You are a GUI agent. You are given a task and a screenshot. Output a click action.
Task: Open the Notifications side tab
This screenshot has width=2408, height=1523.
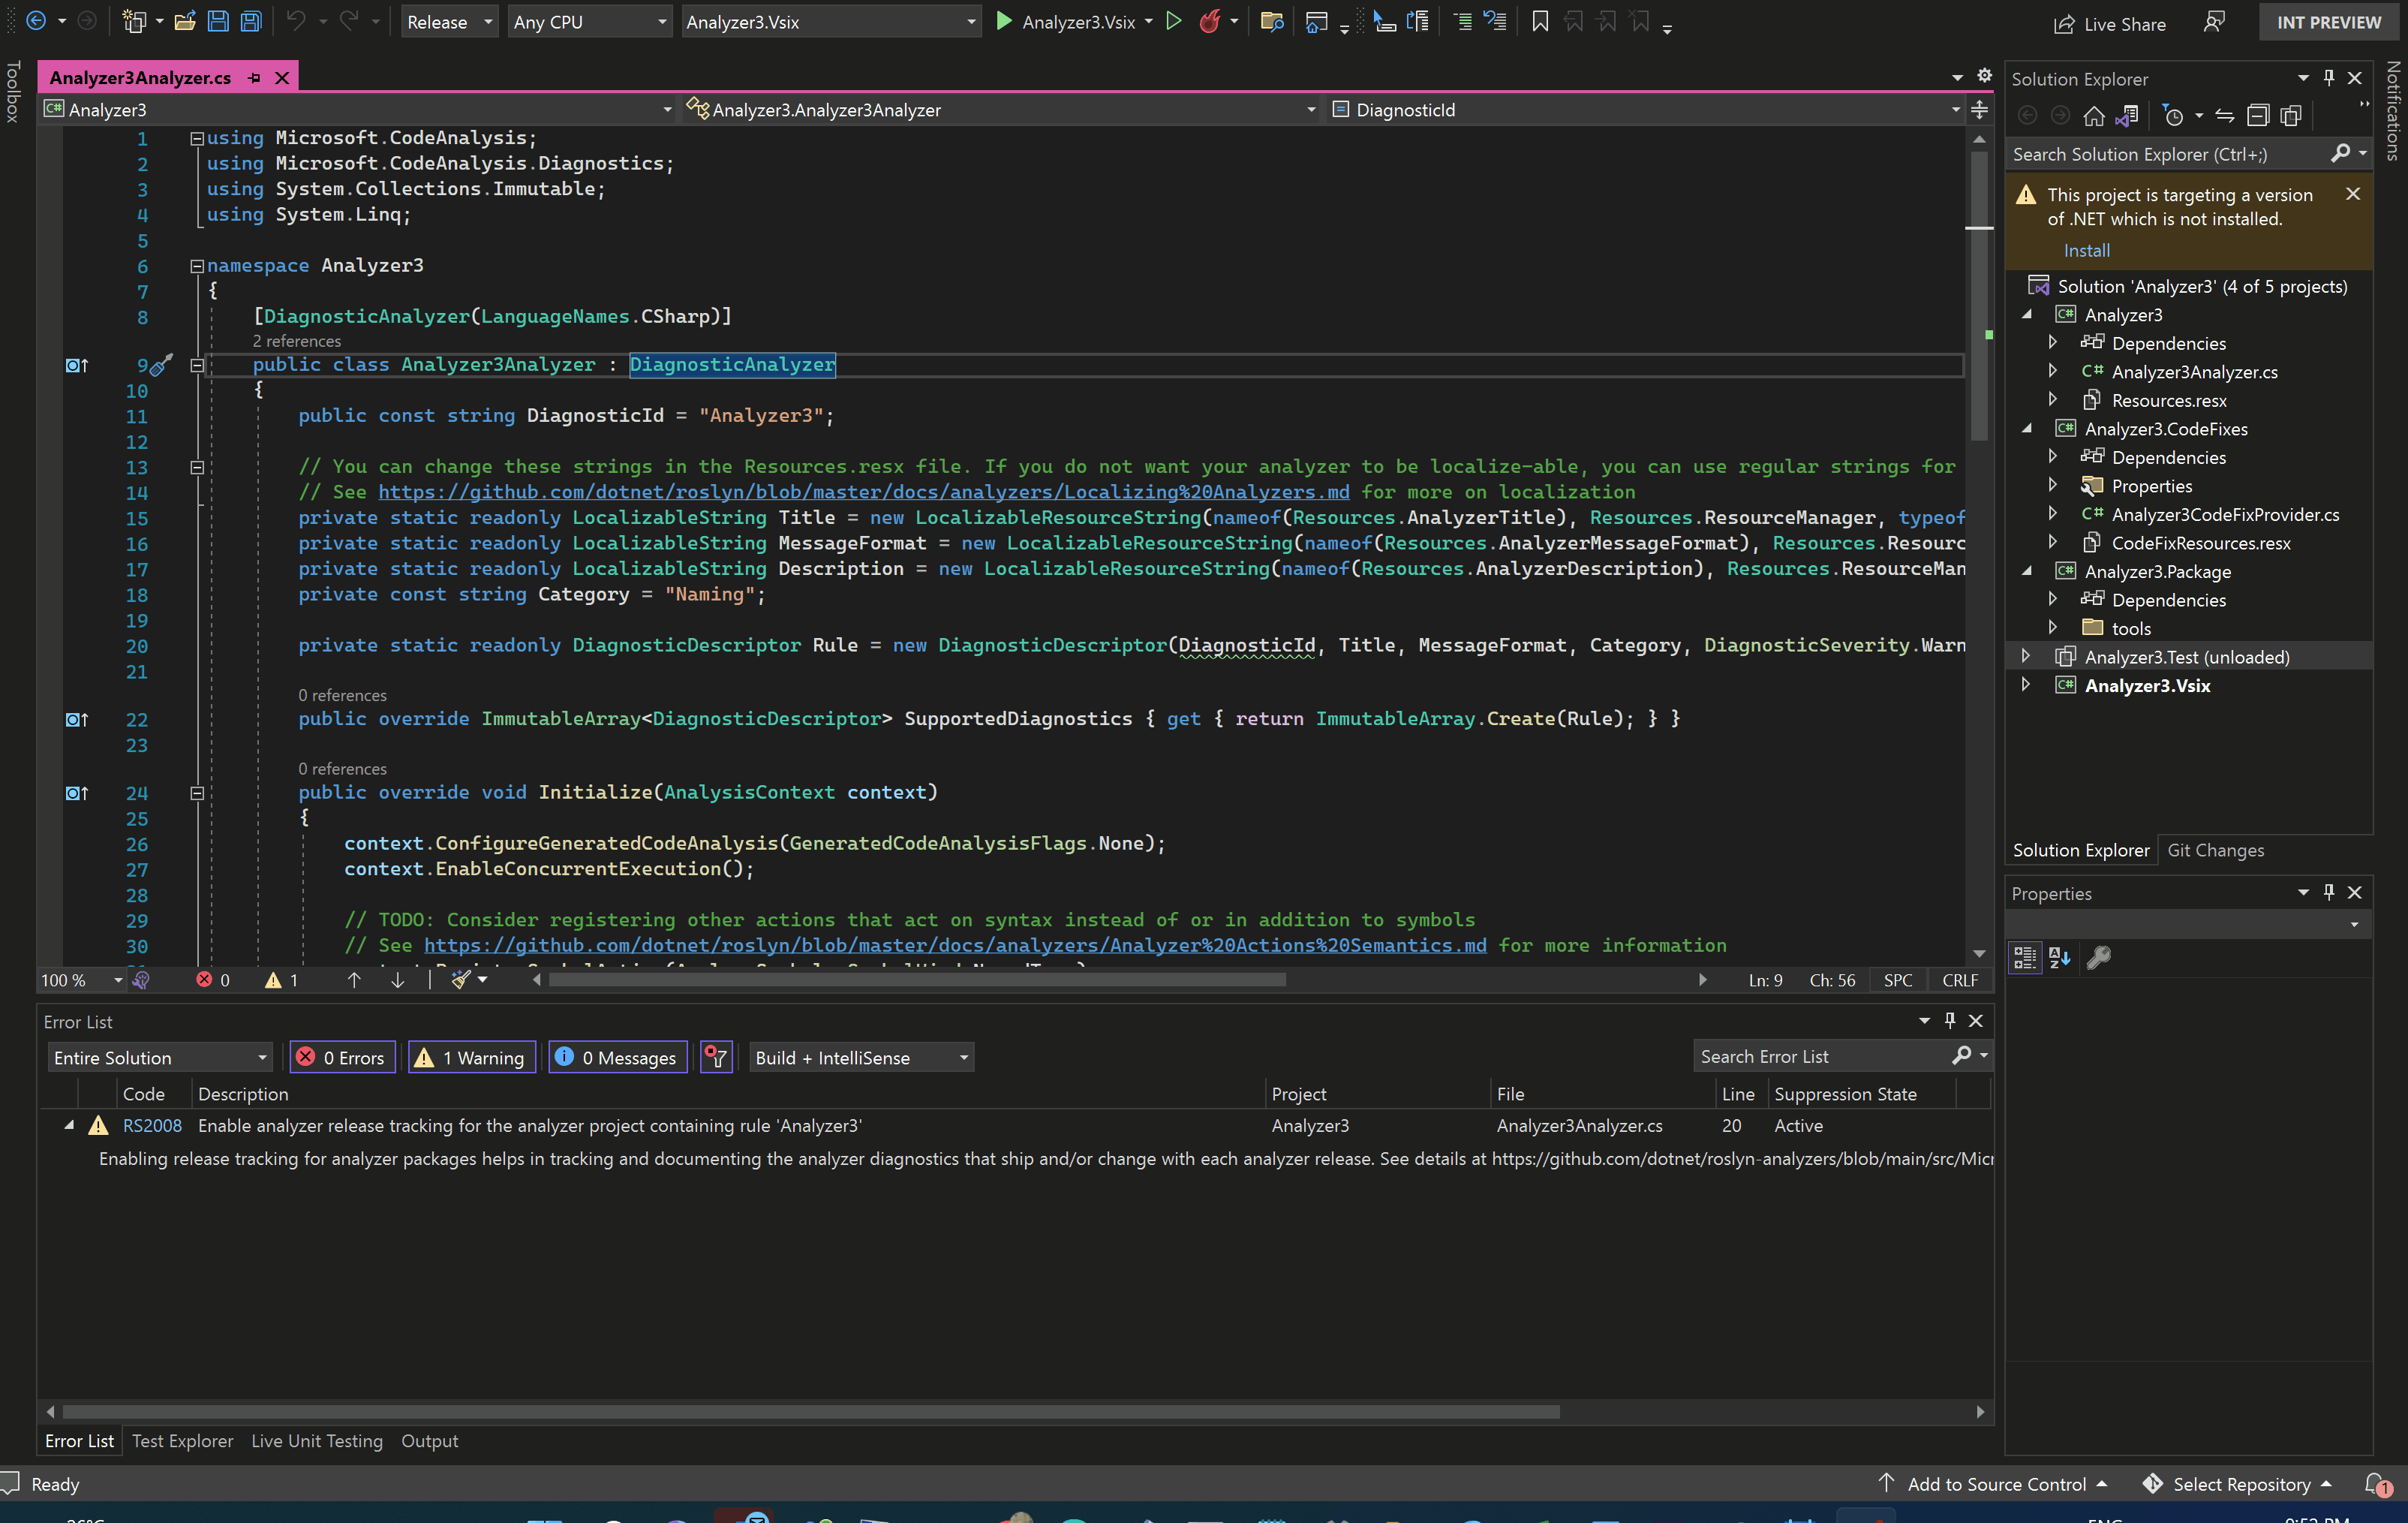click(x=2393, y=111)
